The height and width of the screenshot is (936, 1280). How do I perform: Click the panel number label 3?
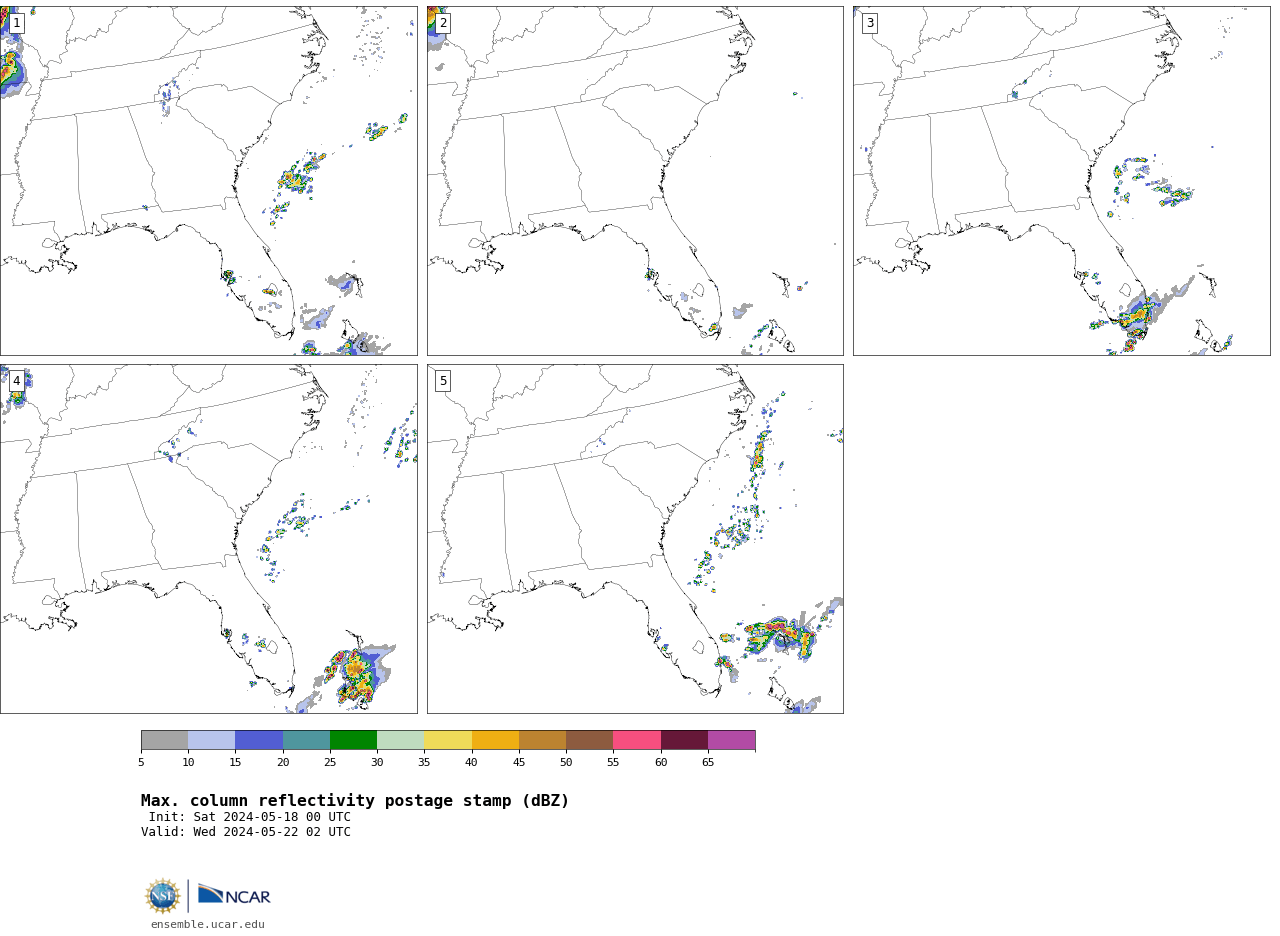pos(869,23)
